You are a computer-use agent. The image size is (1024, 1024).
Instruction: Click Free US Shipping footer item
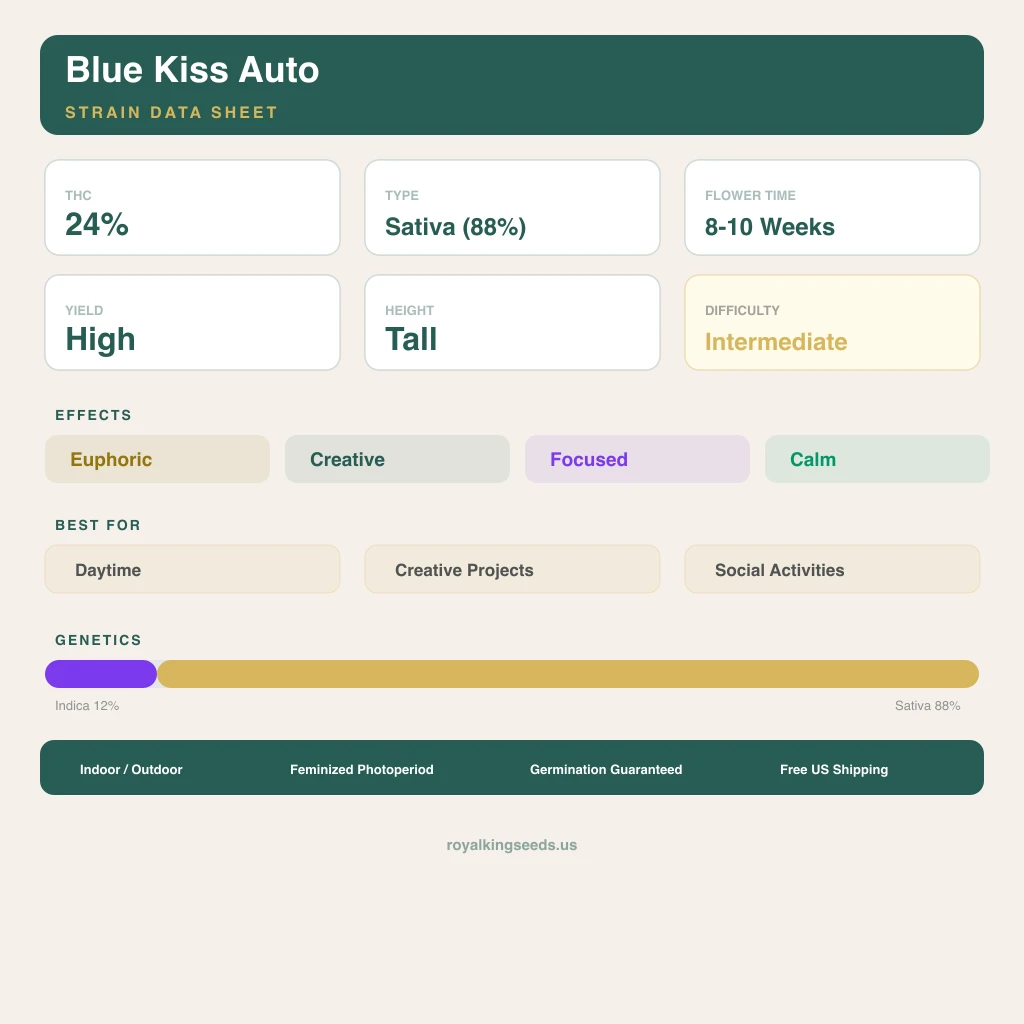(x=834, y=769)
